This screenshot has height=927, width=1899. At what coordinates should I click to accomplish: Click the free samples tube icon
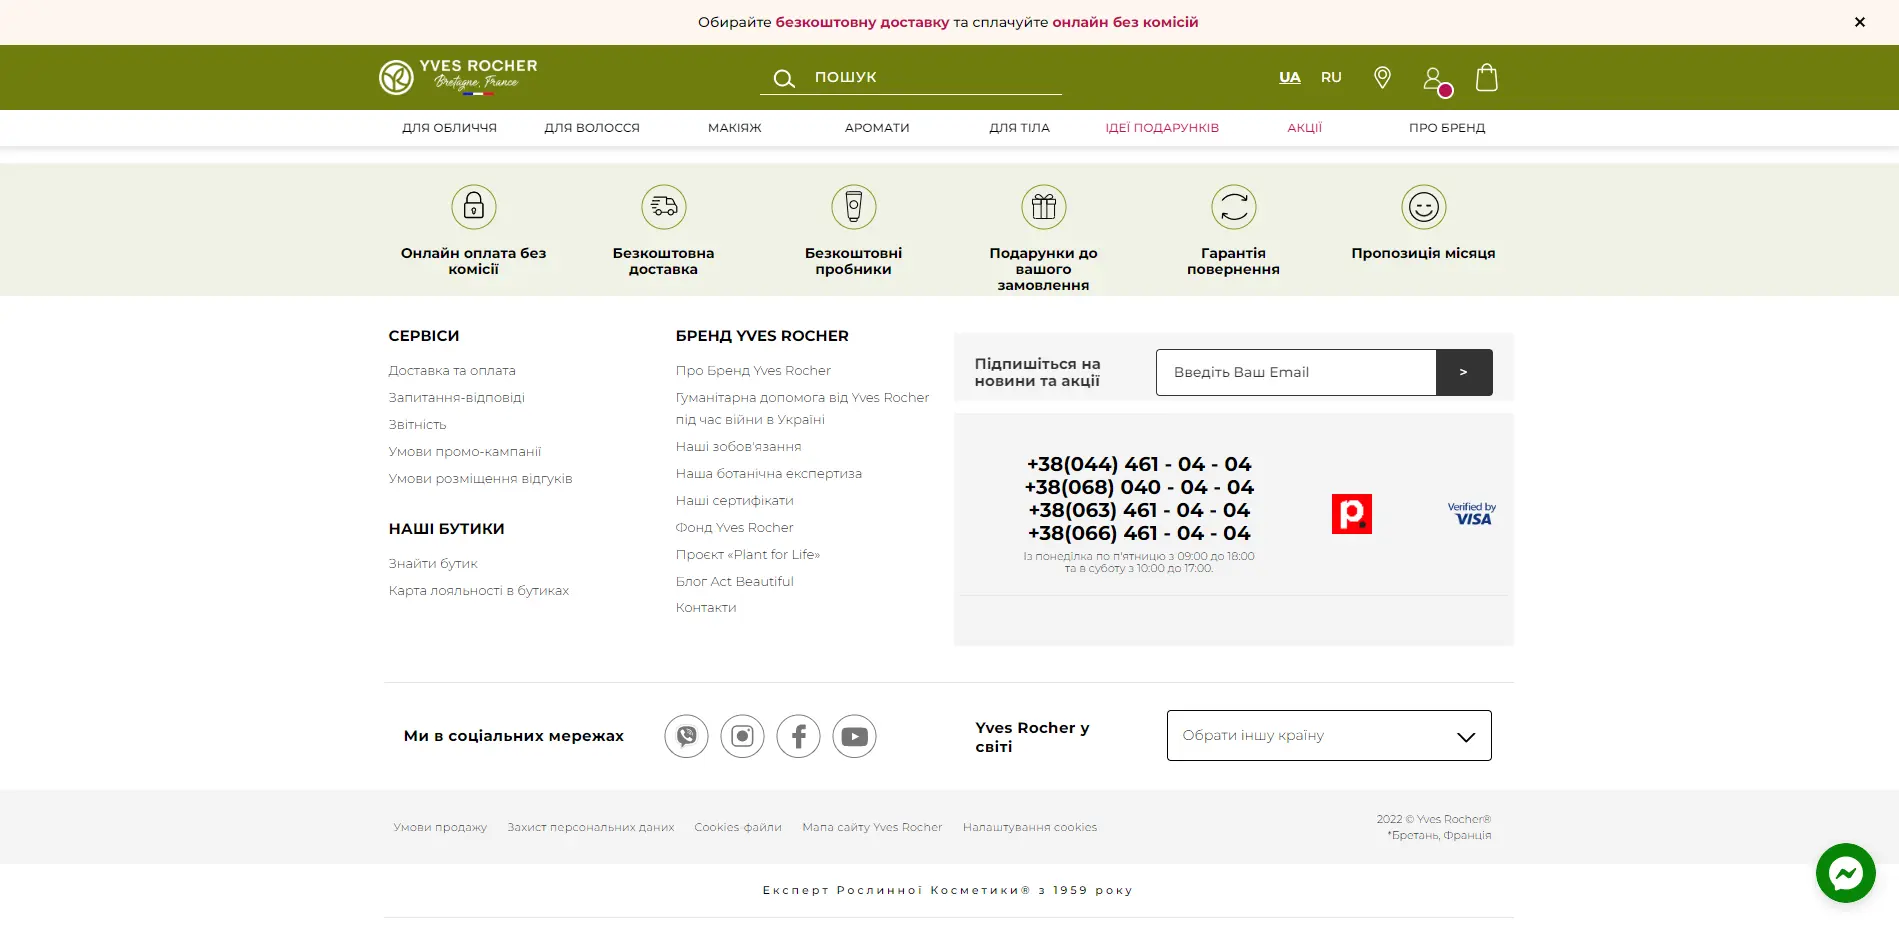(854, 207)
